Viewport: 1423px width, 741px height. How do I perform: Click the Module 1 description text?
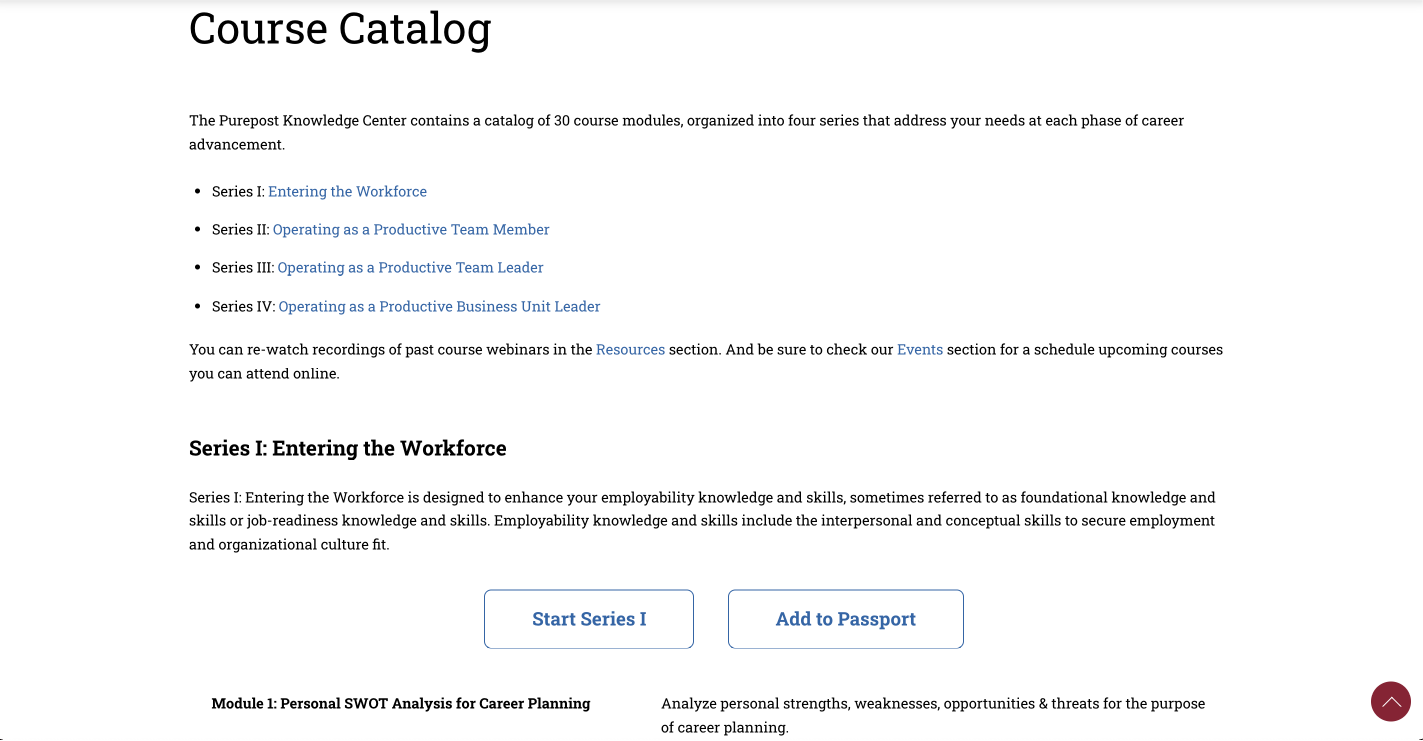tap(932, 714)
